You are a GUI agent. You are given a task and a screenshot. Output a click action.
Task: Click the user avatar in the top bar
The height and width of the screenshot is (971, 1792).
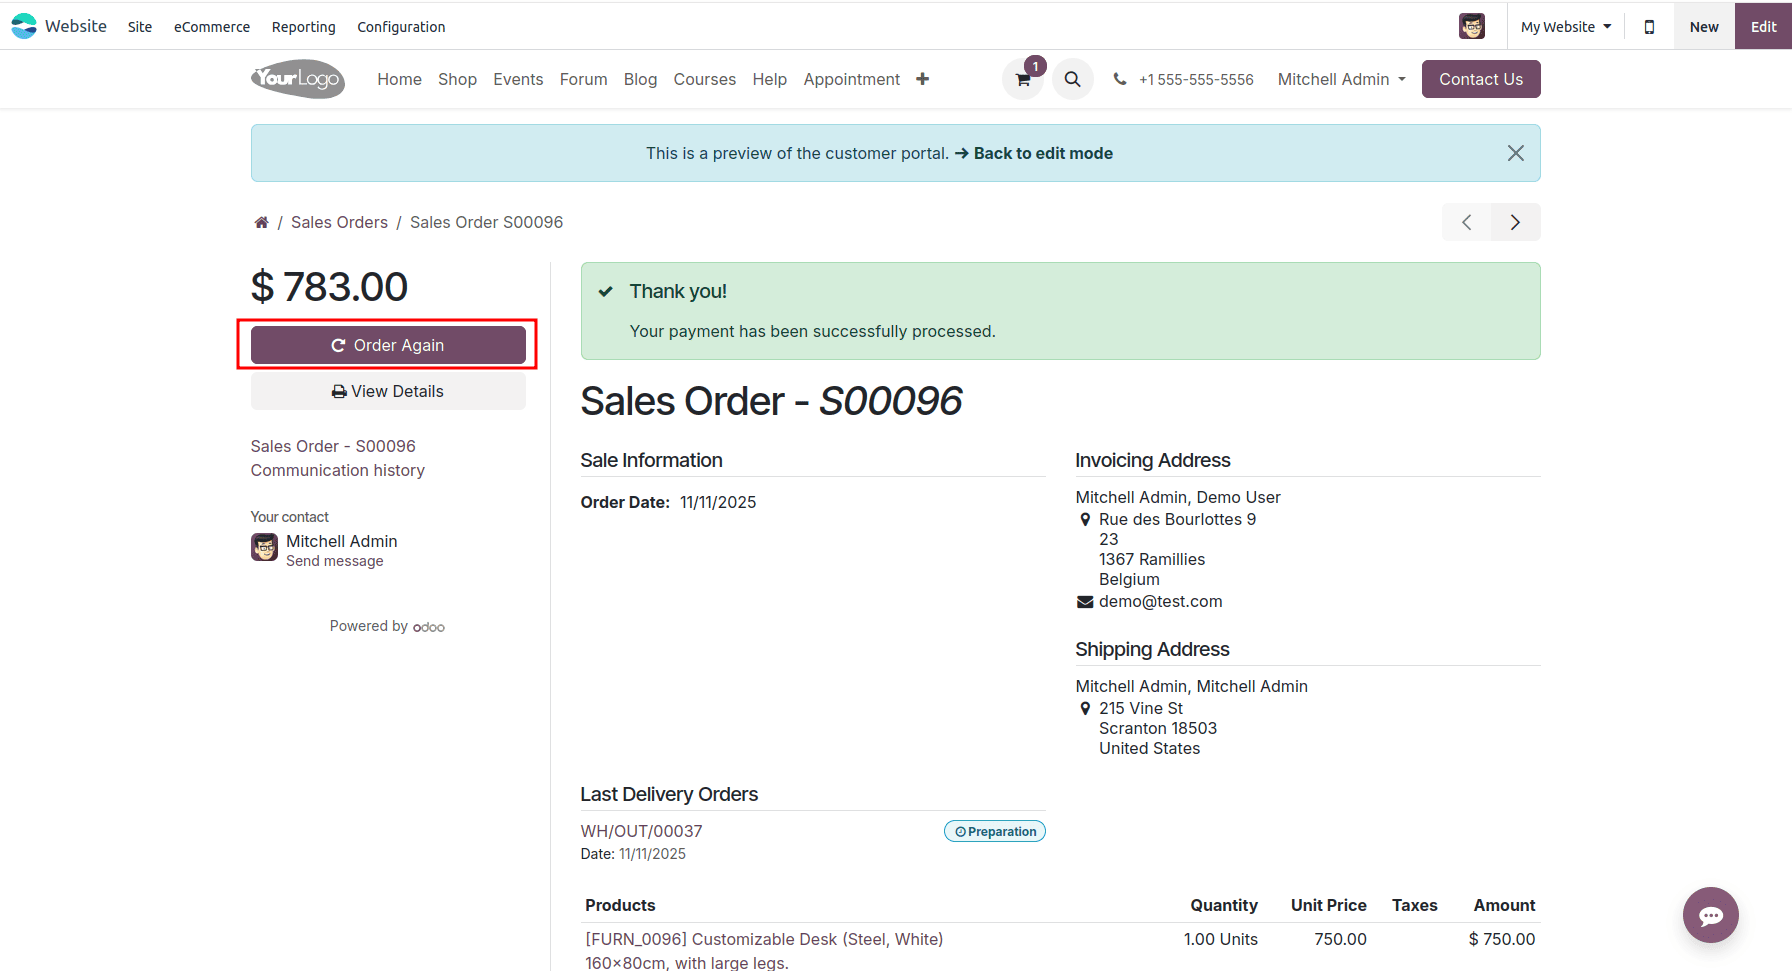coord(1472,26)
